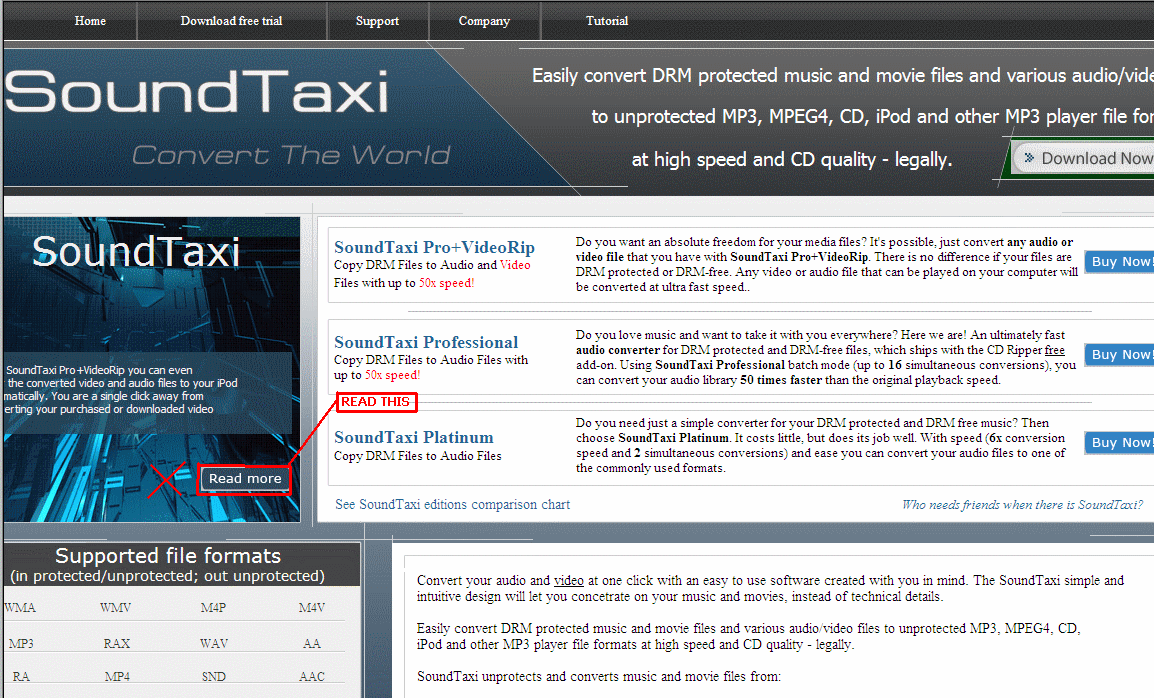Click the WMV format cell
This screenshot has height=698, width=1154.
[x=116, y=607]
